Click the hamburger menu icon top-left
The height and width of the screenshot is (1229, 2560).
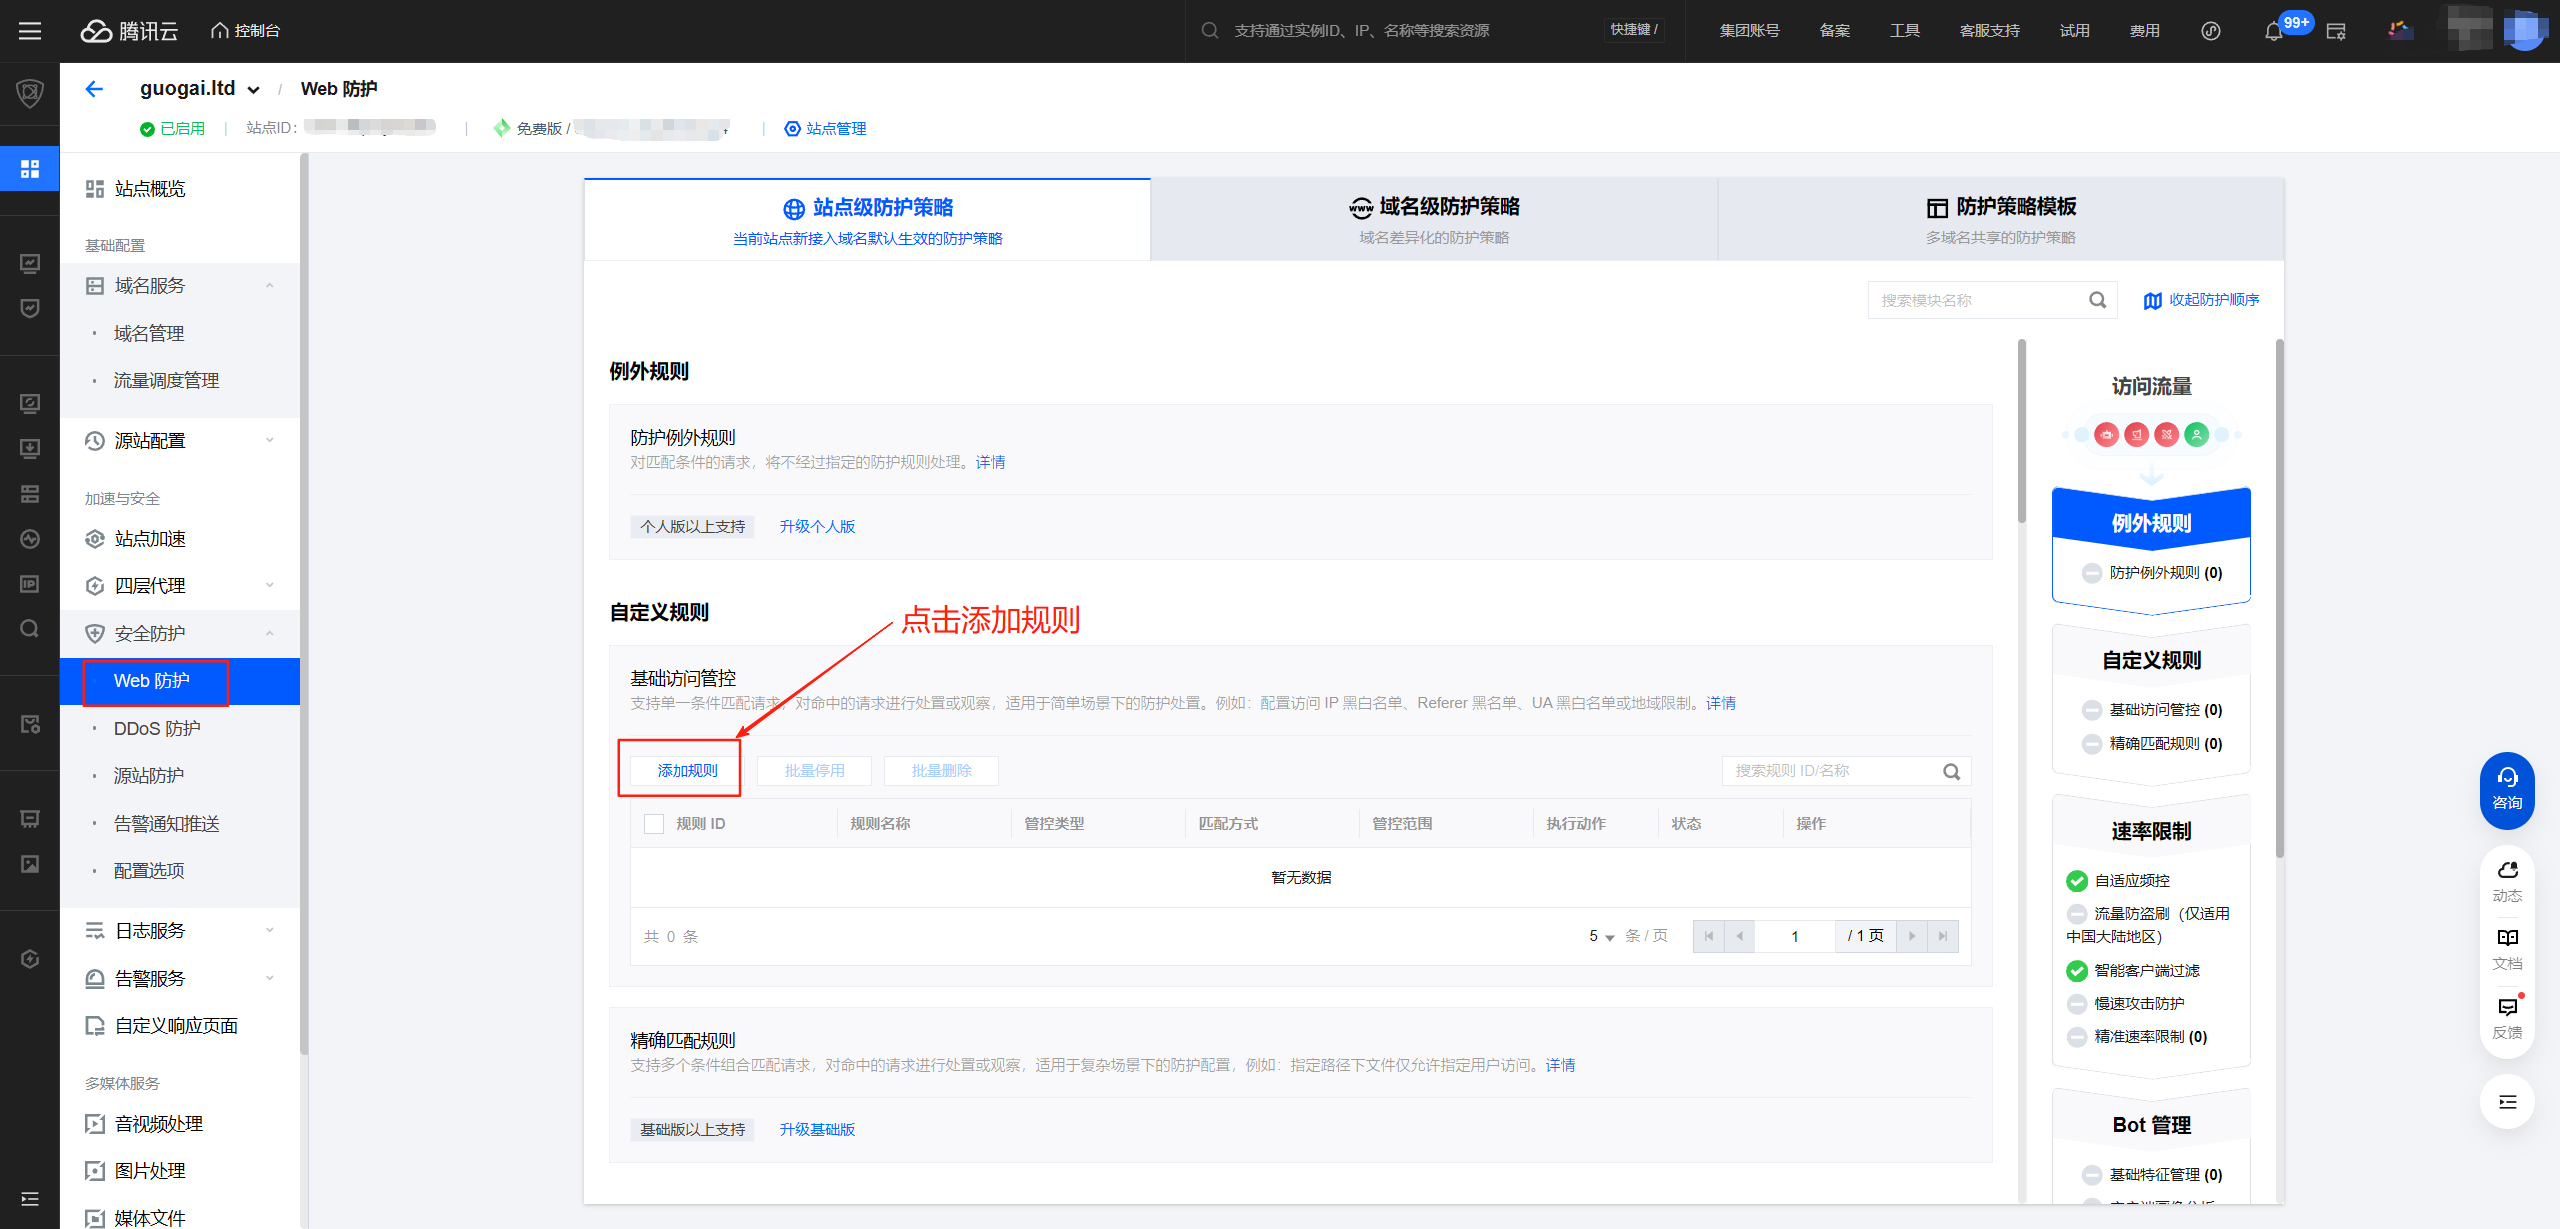point(30,31)
